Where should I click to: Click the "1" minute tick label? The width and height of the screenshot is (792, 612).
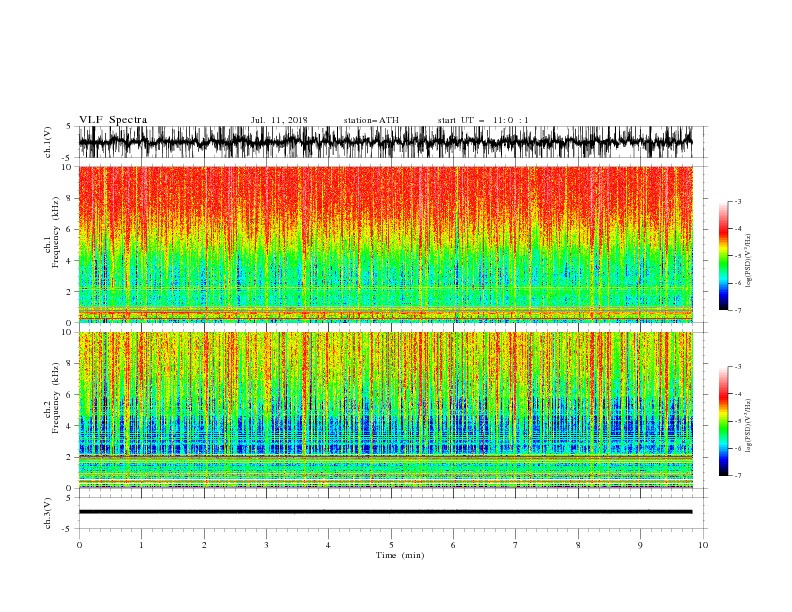coord(141,545)
